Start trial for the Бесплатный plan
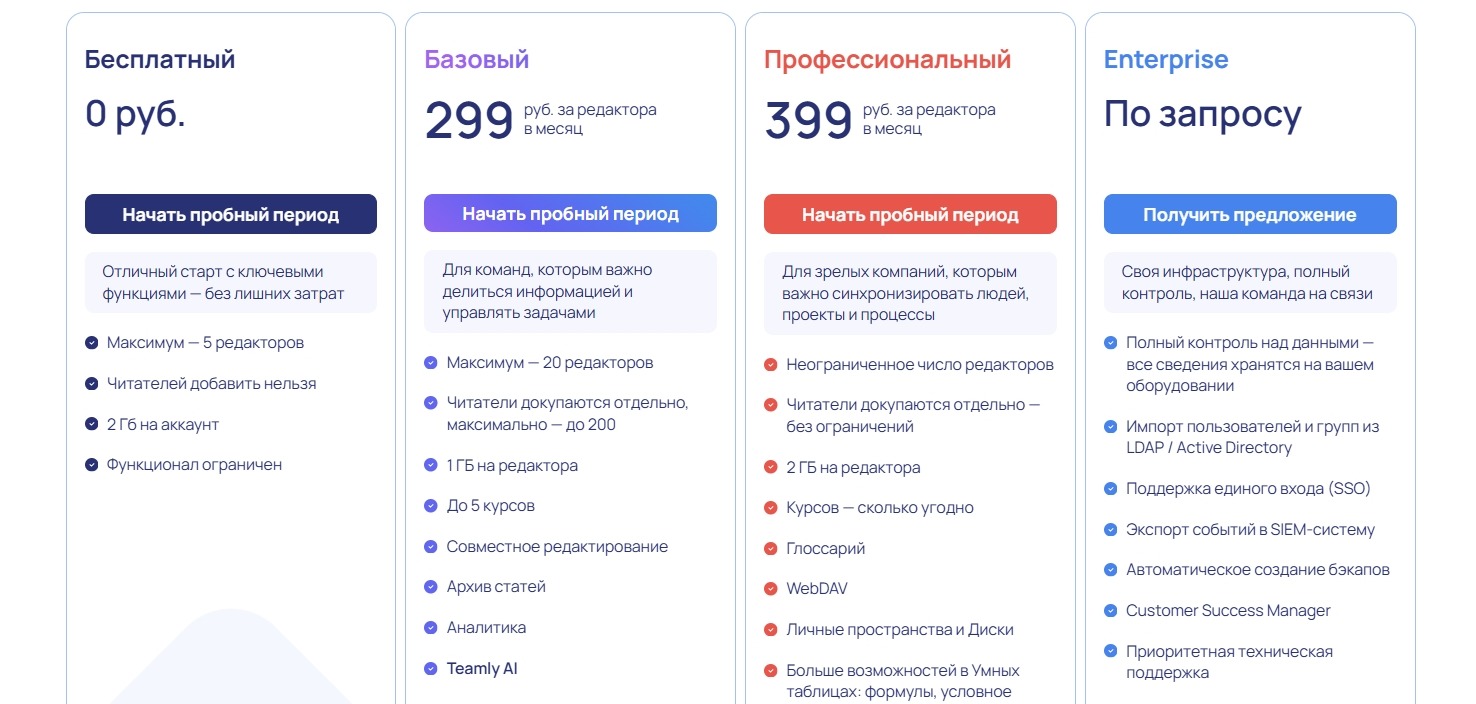This screenshot has width=1476, height=704. (231, 214)
